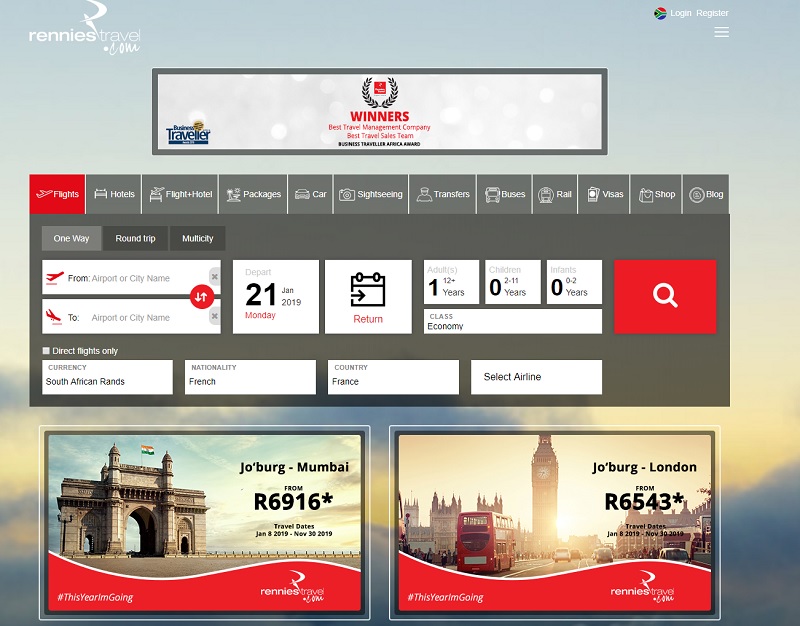Open the Sightseeing tab

tap(371, 194)
